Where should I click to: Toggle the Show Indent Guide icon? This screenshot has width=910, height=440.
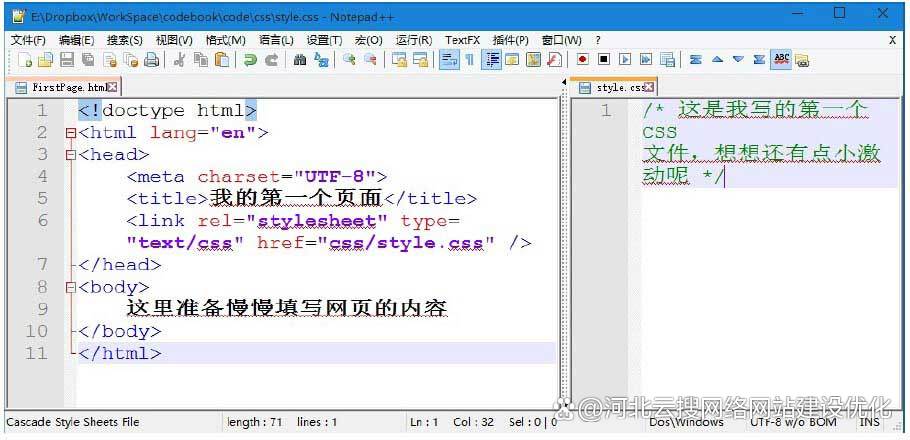[x=492, y=60]
